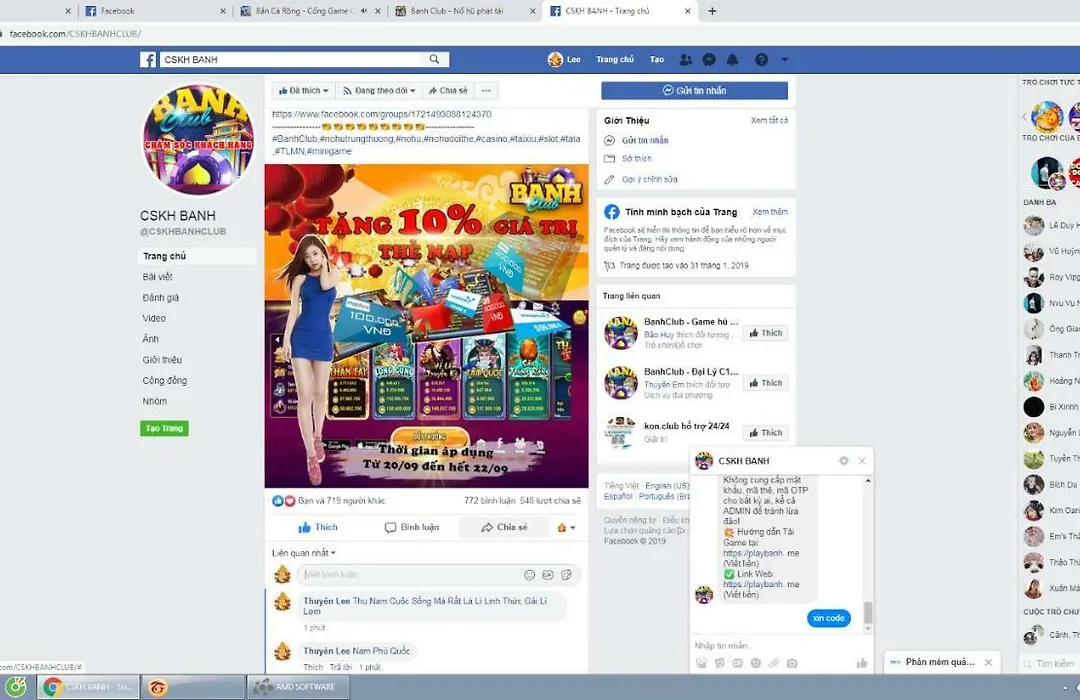The height and width of the screenshot is (700, 1080).
Task: Click the Gửi tin nhắn blue button
Action: [x=694, y=90]
